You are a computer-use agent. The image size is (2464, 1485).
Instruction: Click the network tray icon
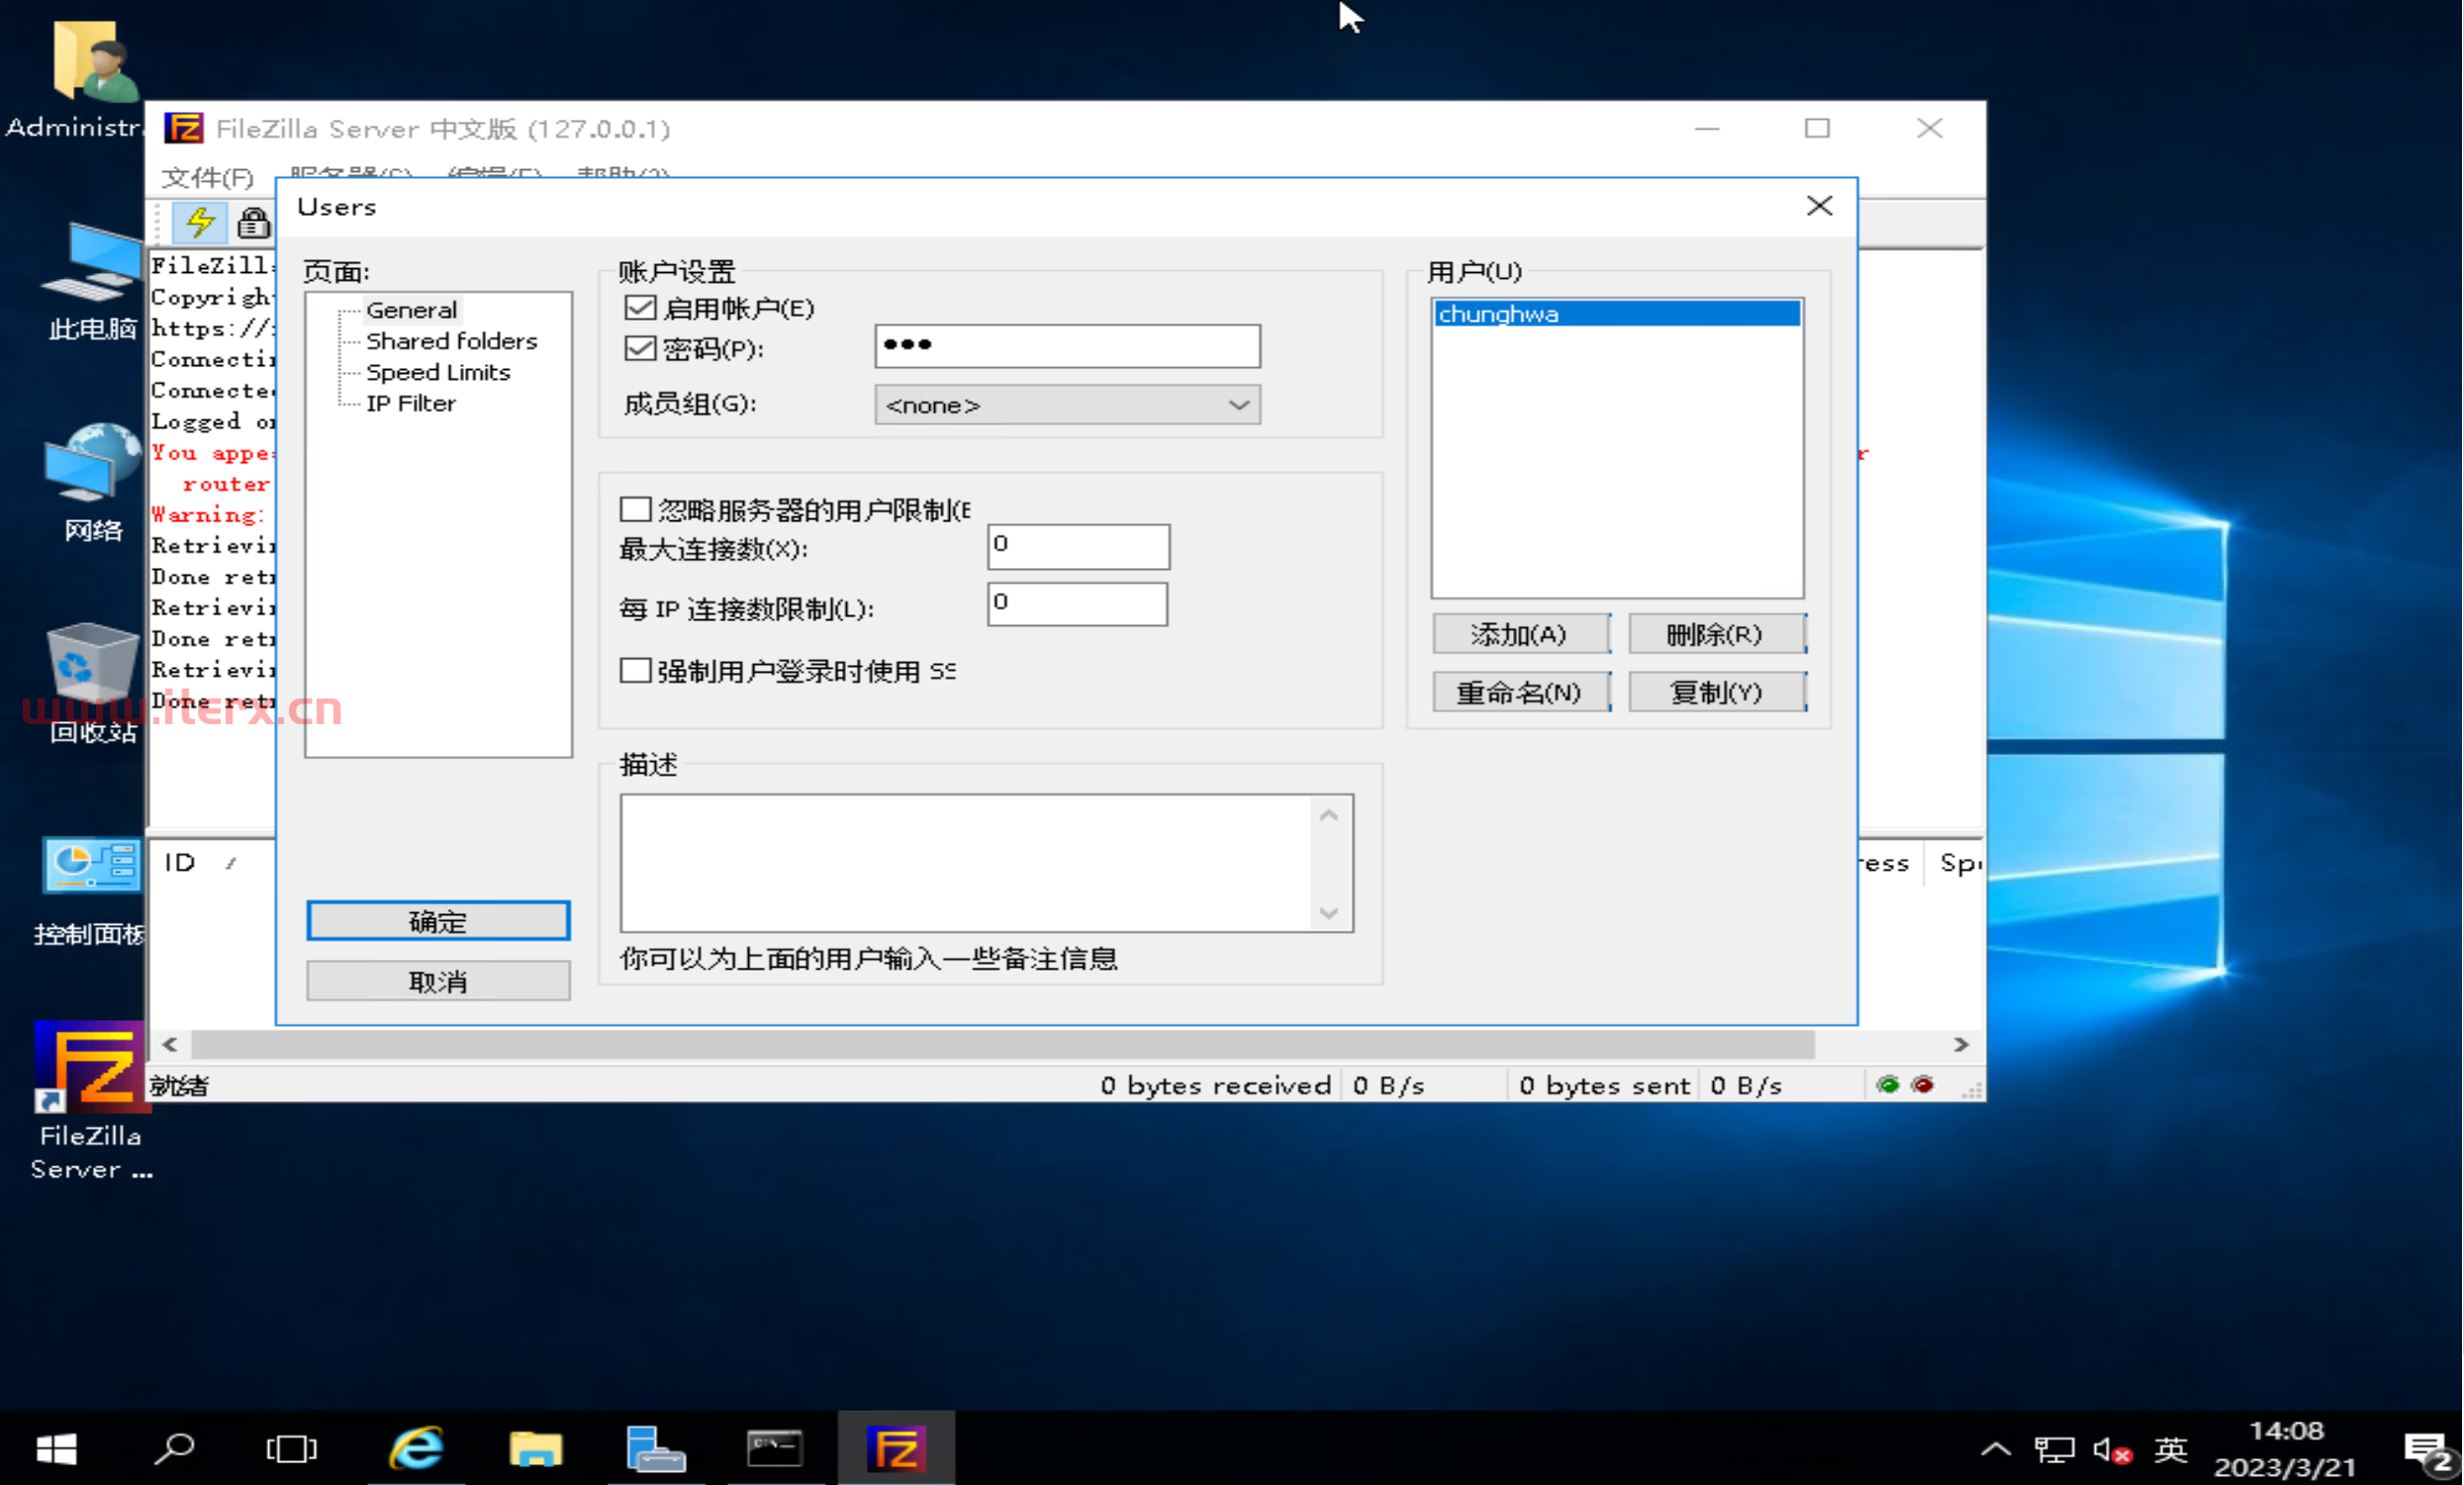(2054, 1449)
